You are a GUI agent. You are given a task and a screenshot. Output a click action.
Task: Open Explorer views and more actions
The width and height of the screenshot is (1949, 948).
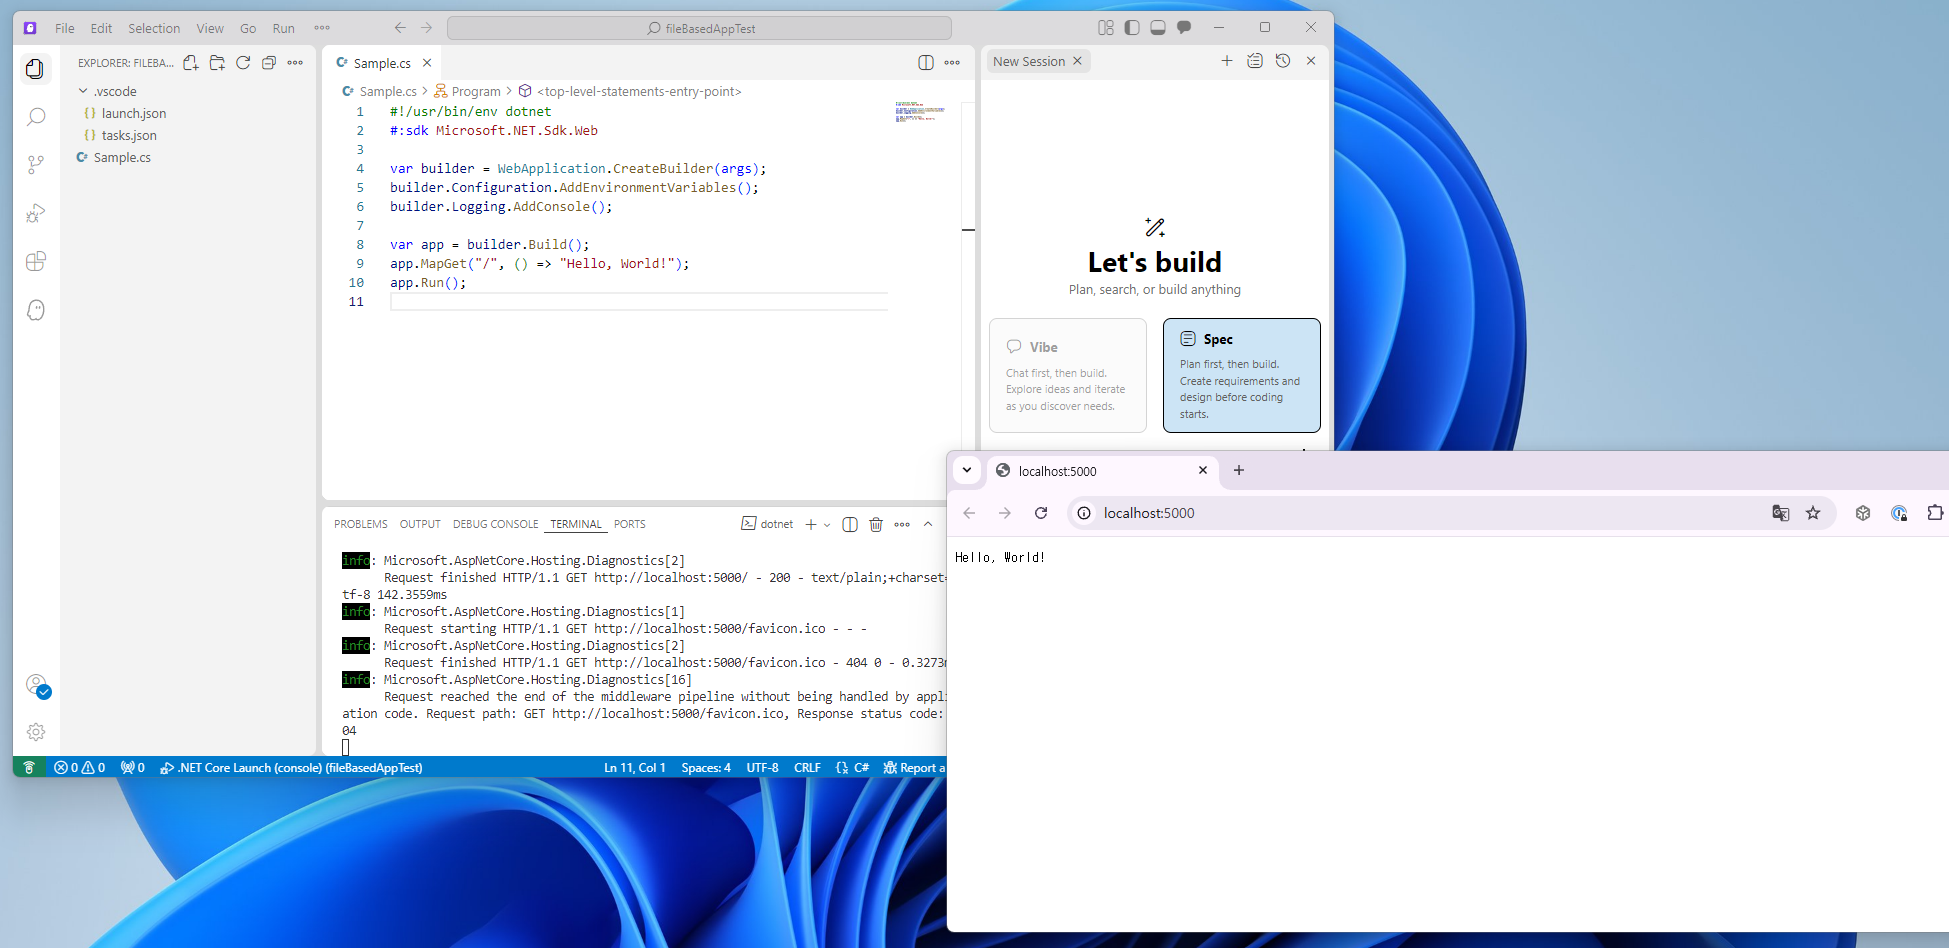pos(295,63)
